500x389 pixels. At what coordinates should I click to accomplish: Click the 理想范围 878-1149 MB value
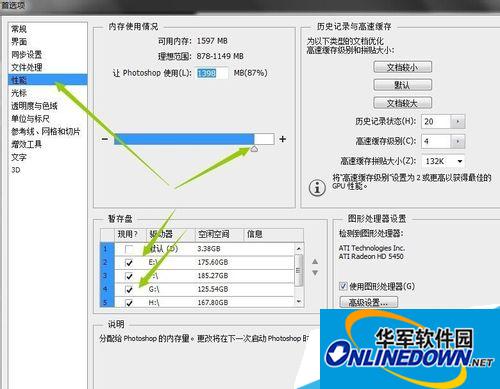220,56
